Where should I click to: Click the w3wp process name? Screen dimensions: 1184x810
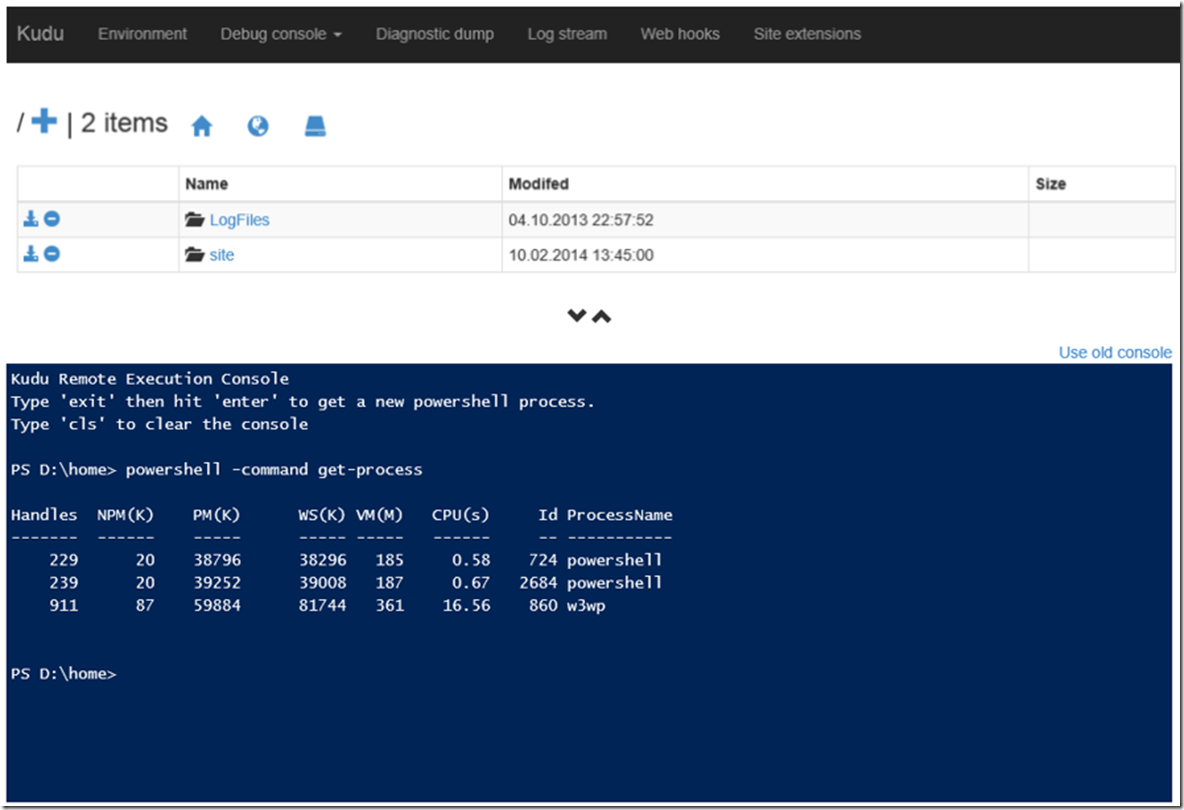coord(586,605)
